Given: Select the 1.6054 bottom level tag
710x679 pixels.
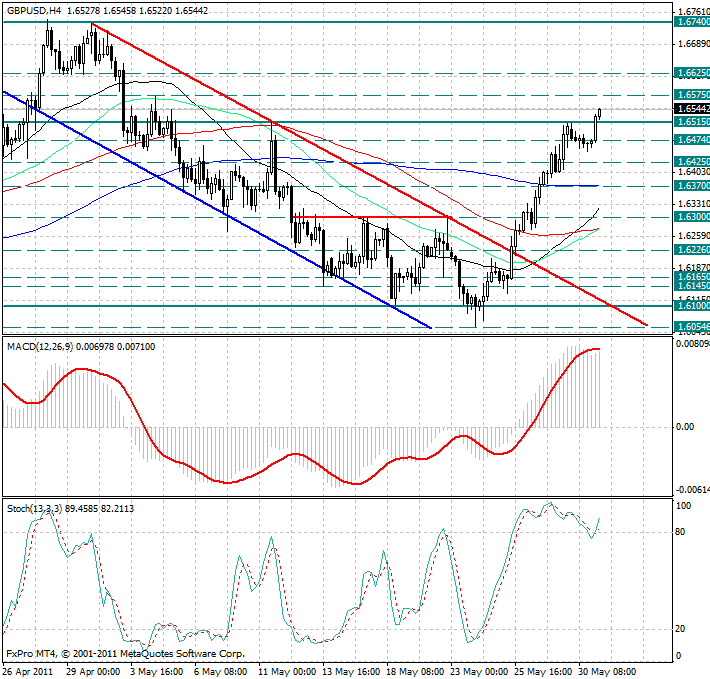Looking at the screenshot, I should tap(691, 327).
